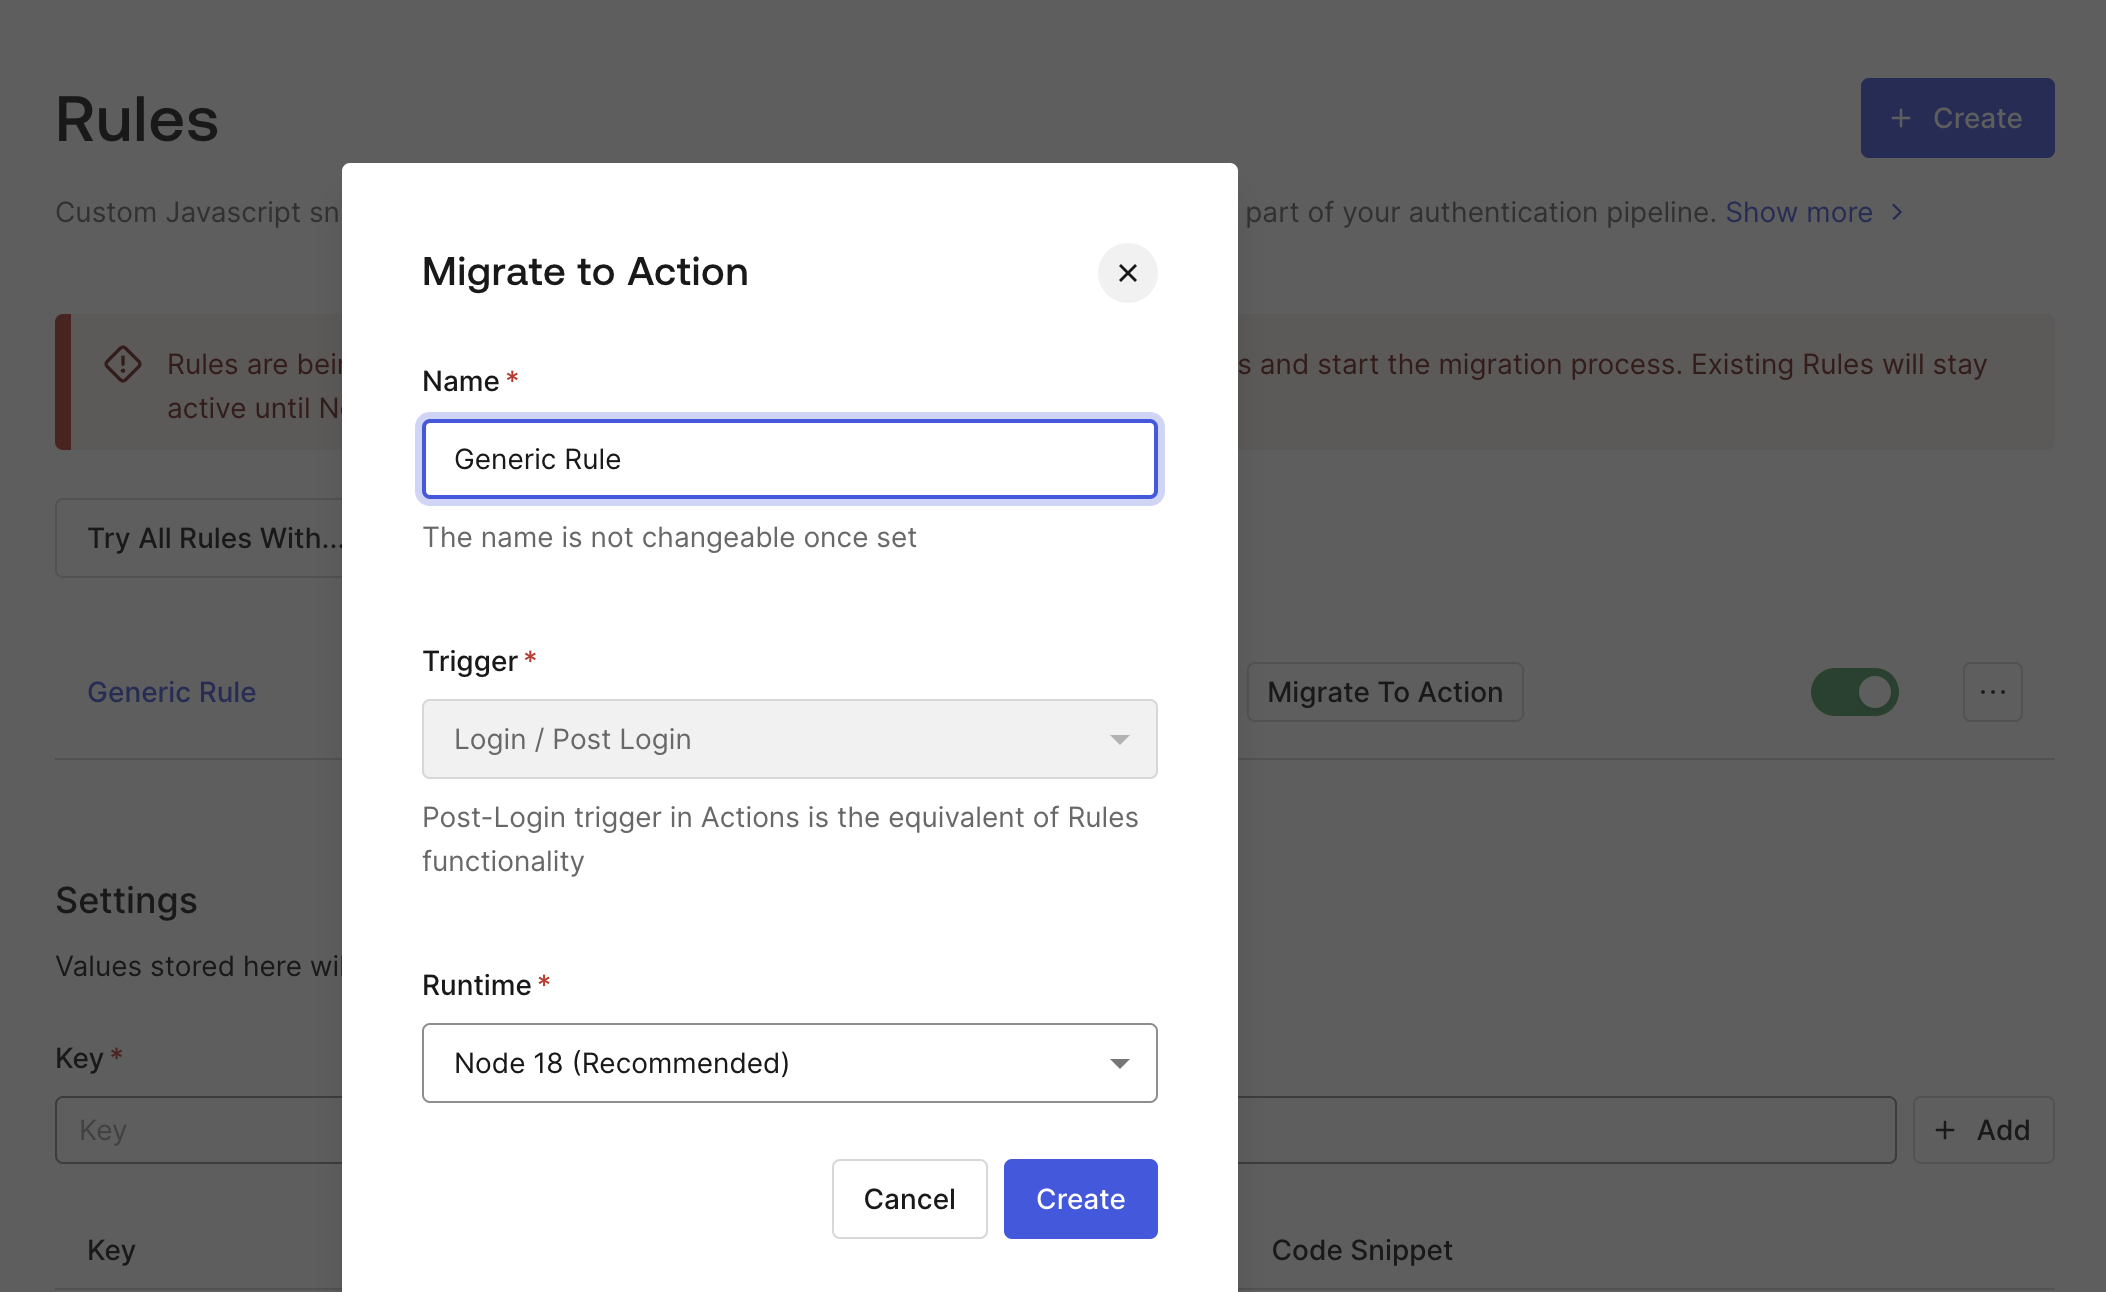2106x1292 pixels.
Task: Click the three-dots menu for Generic Rule
Action: coord(1992,692)
